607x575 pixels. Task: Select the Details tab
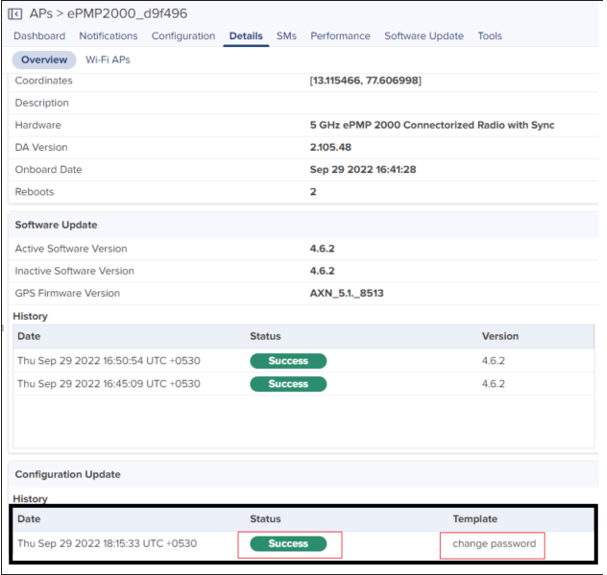(245, 36)
